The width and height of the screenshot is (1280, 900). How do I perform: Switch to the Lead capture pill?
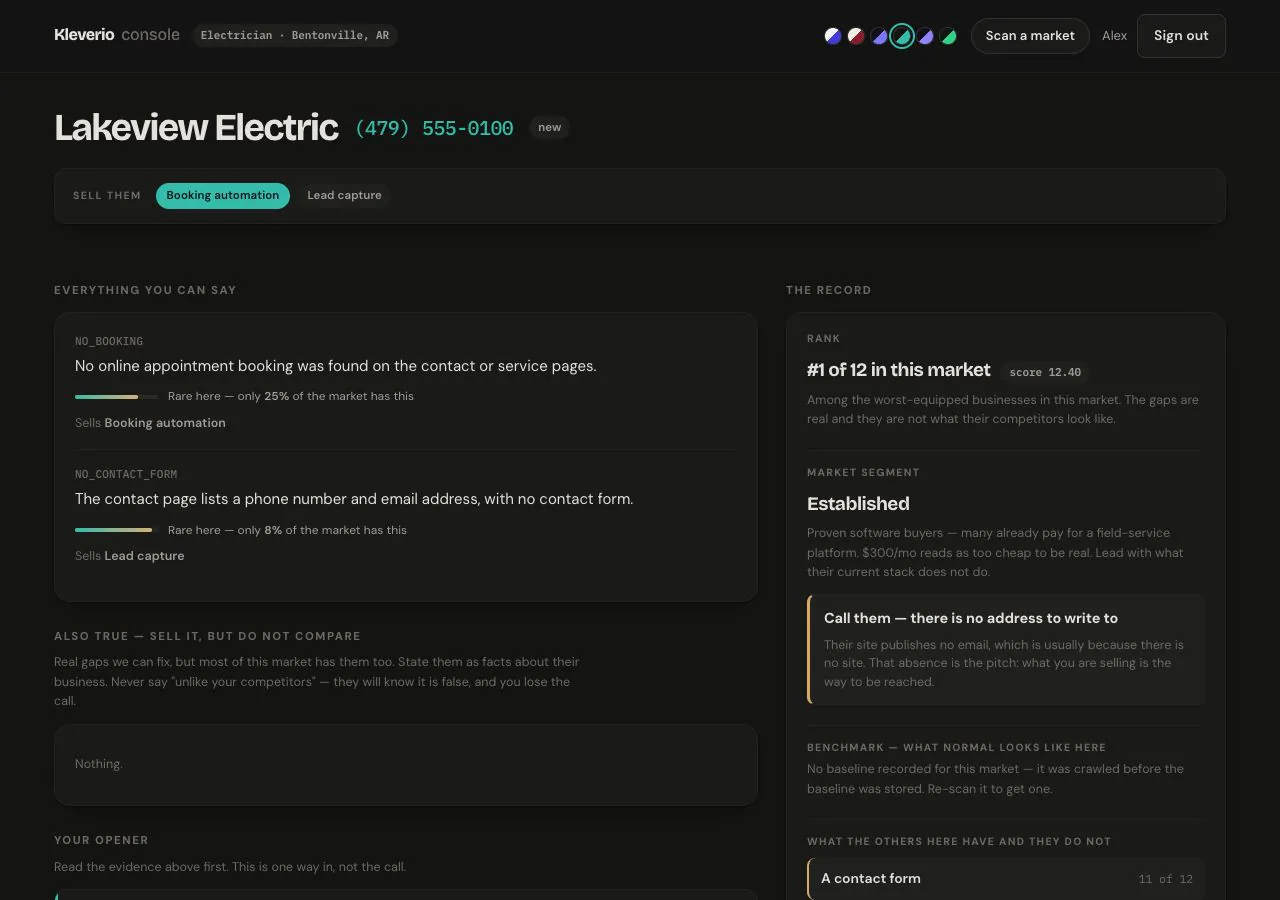pyautogui.click(x=344, y=195)
